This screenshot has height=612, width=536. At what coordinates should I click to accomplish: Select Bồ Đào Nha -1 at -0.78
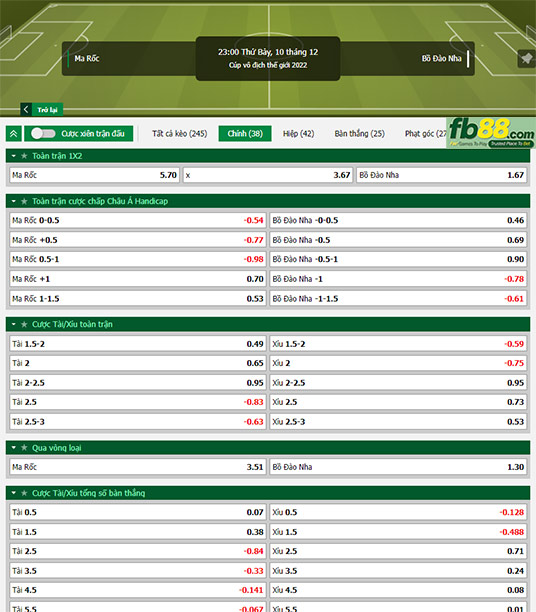pos(398,279)
